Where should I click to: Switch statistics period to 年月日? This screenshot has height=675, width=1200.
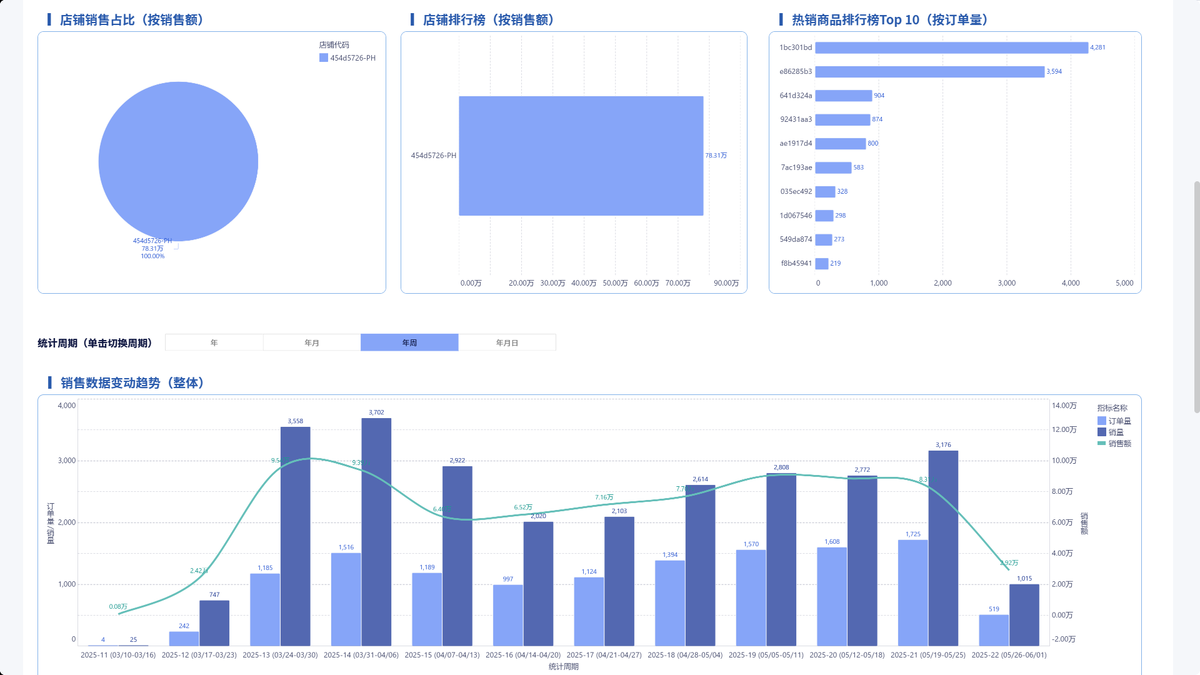pyautogui.click(x=507, y=342)
